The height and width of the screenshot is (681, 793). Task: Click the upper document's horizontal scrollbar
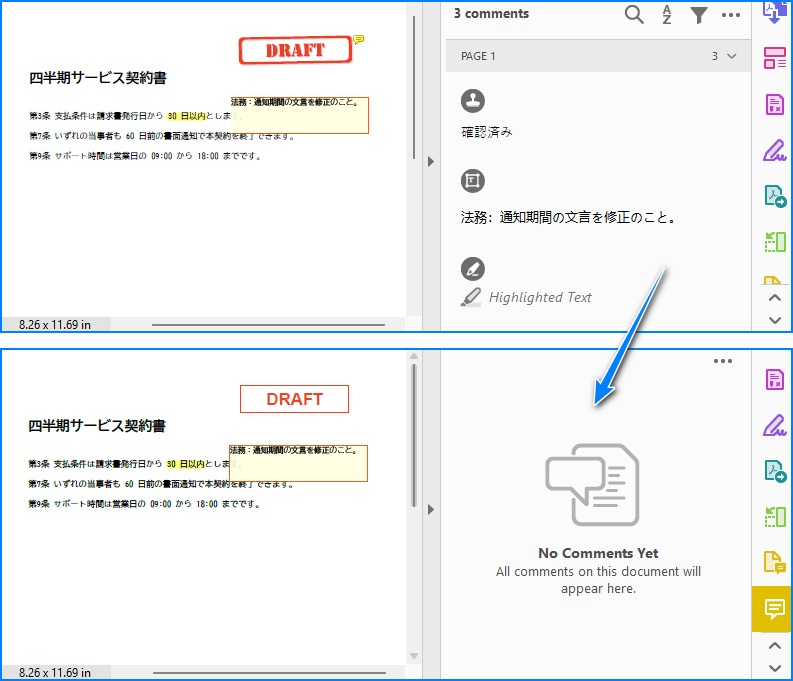[x=268, y=325]
